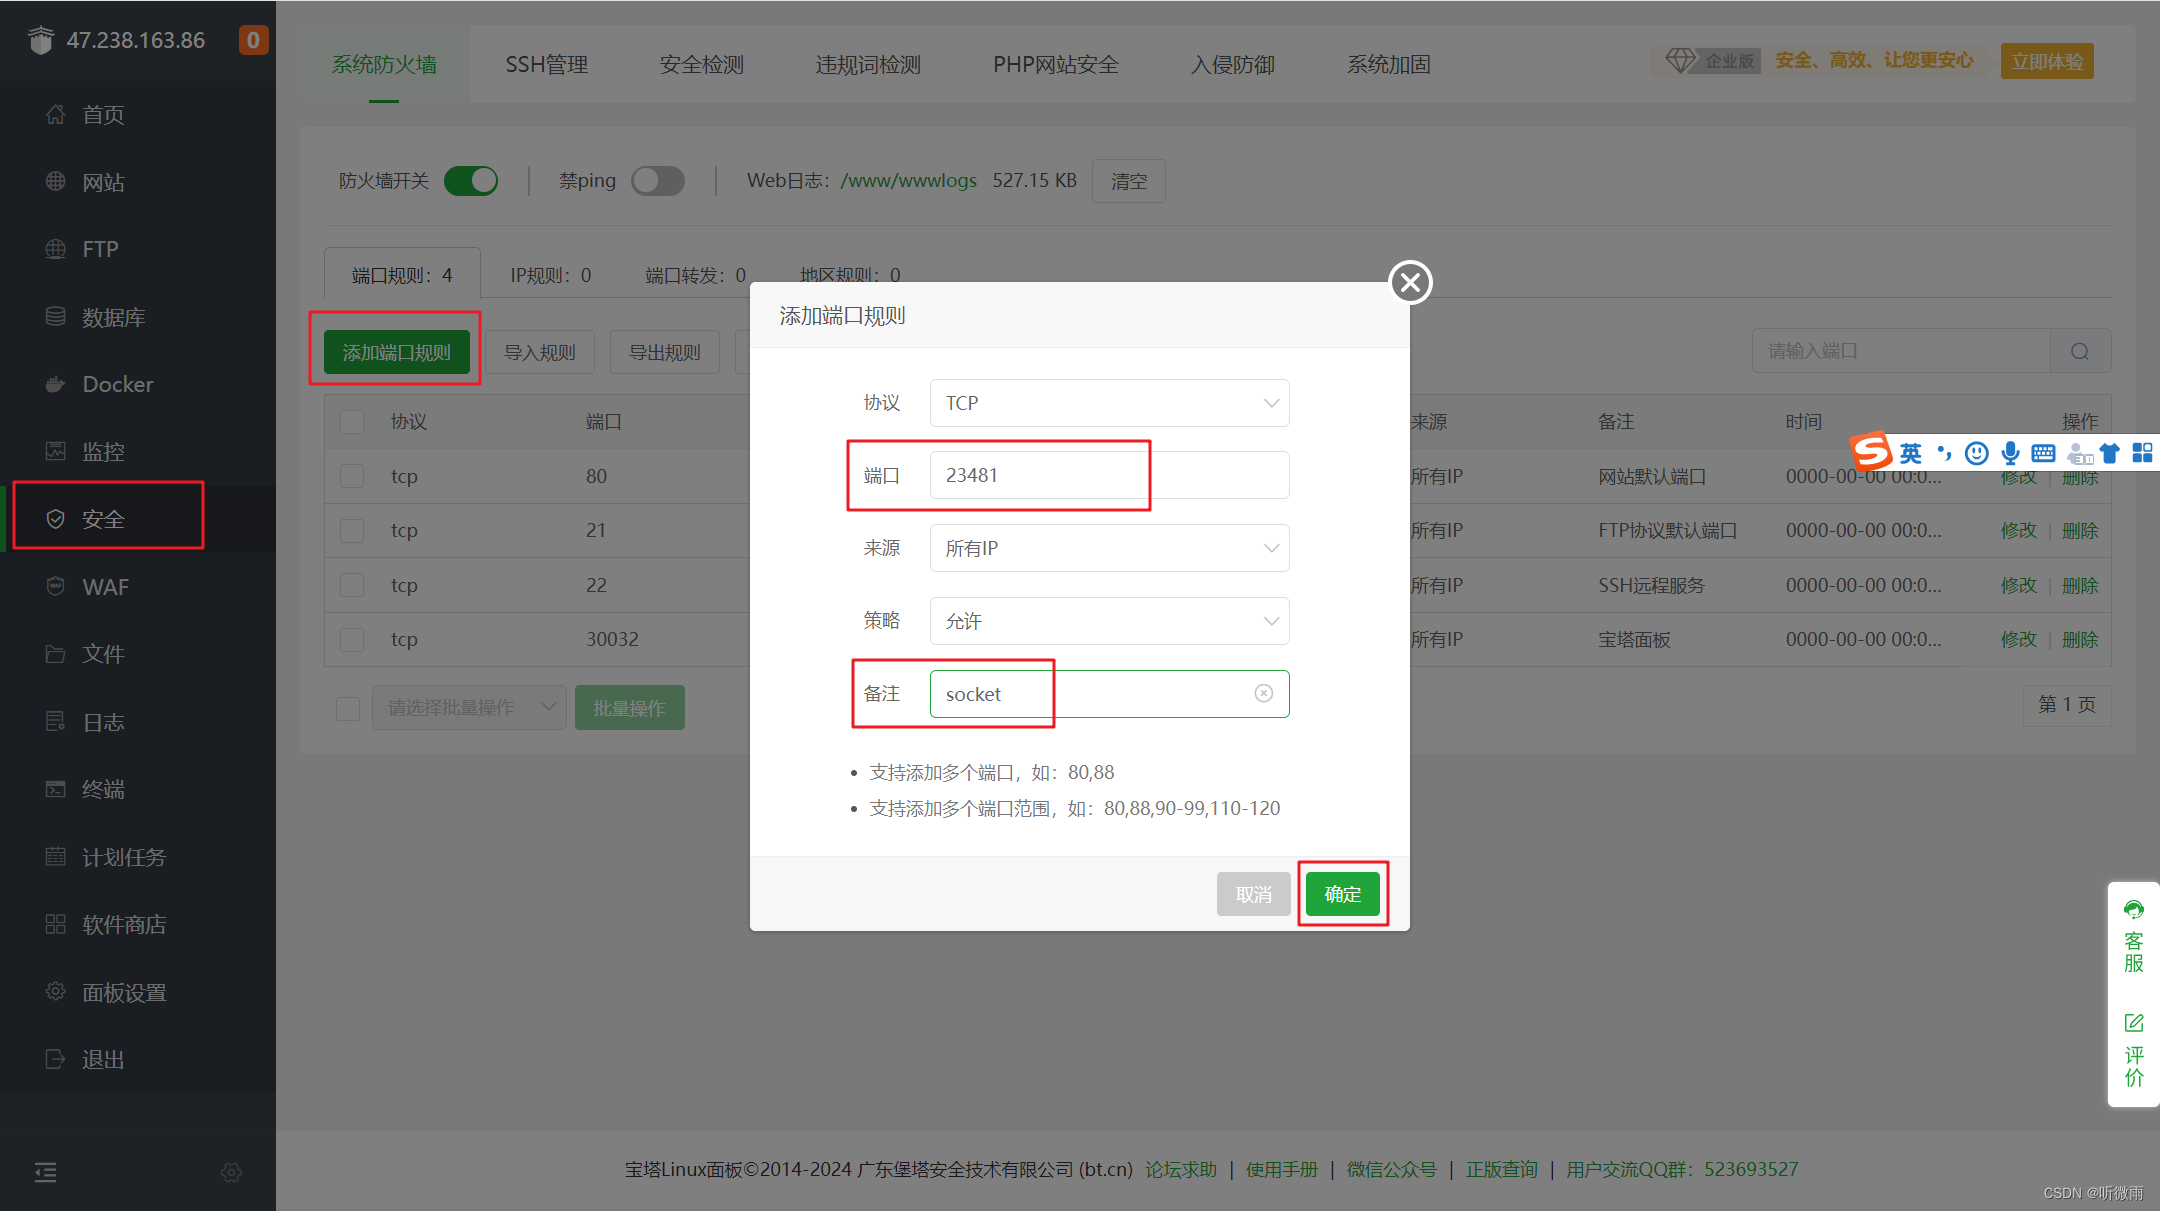Click the green 确定 confirm button
Screen dimensions: 2160x1211
click(1343, 894)
